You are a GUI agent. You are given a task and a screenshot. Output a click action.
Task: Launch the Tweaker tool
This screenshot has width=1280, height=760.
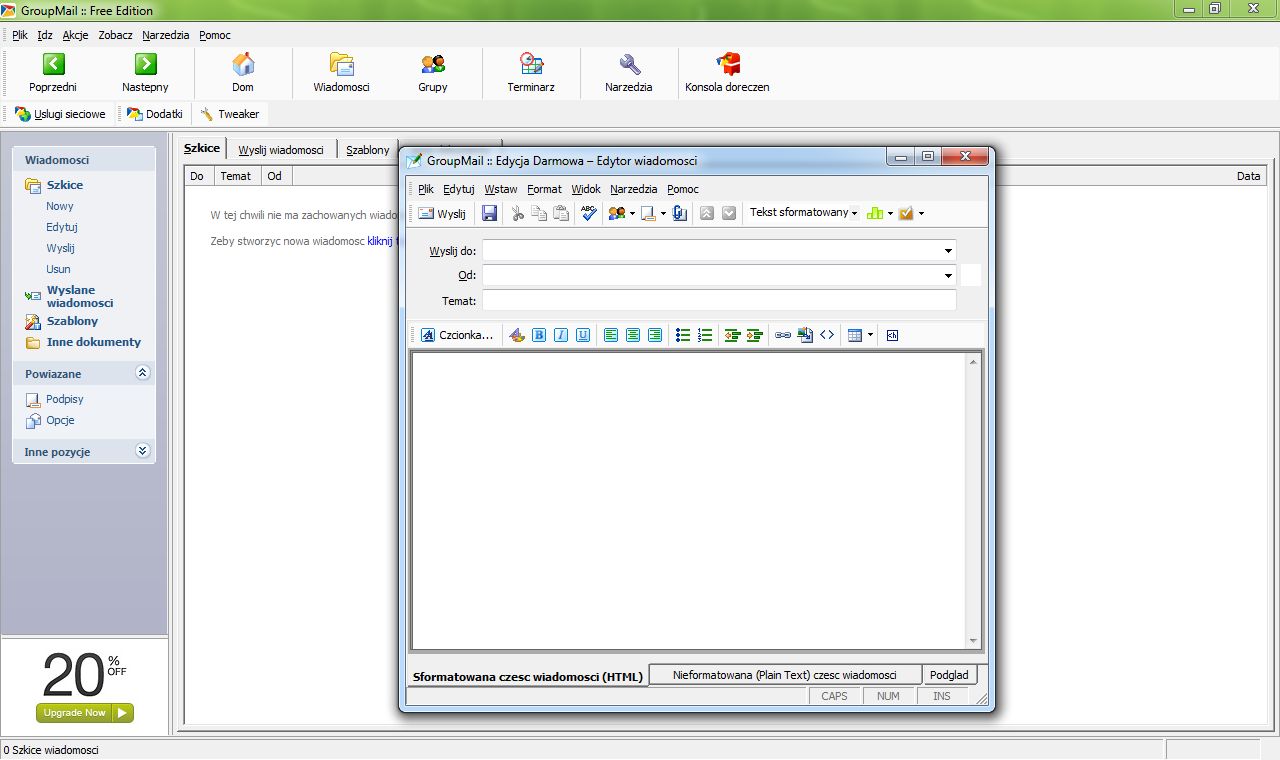[229, 114]
